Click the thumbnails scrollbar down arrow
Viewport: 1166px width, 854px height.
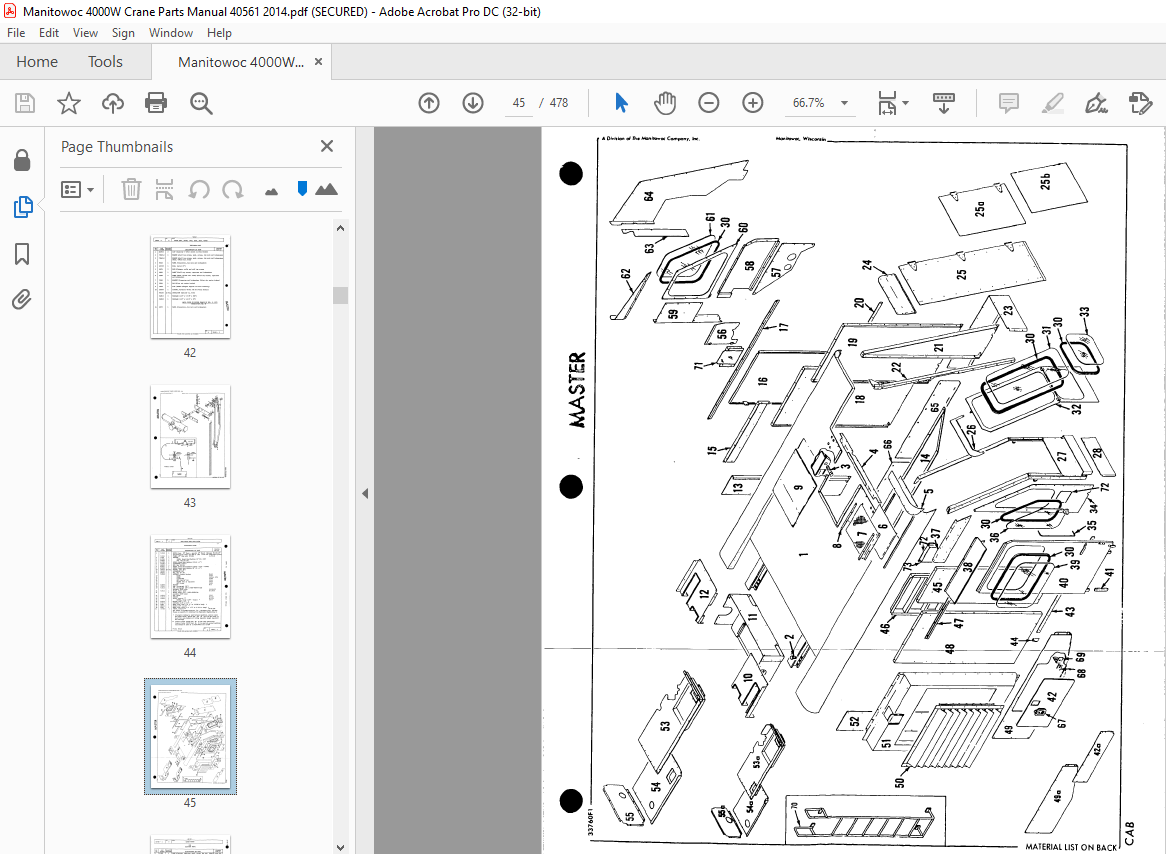click(341, 847)
